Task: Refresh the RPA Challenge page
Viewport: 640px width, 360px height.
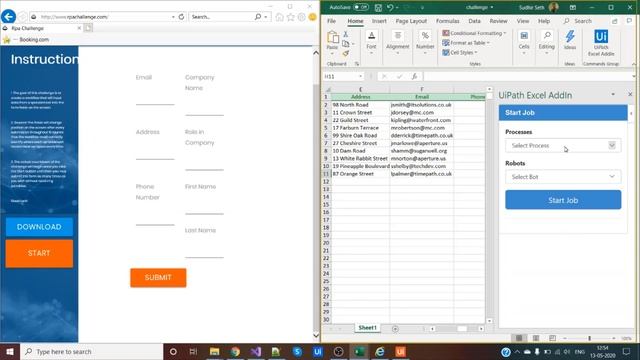Action: [181, 17]
